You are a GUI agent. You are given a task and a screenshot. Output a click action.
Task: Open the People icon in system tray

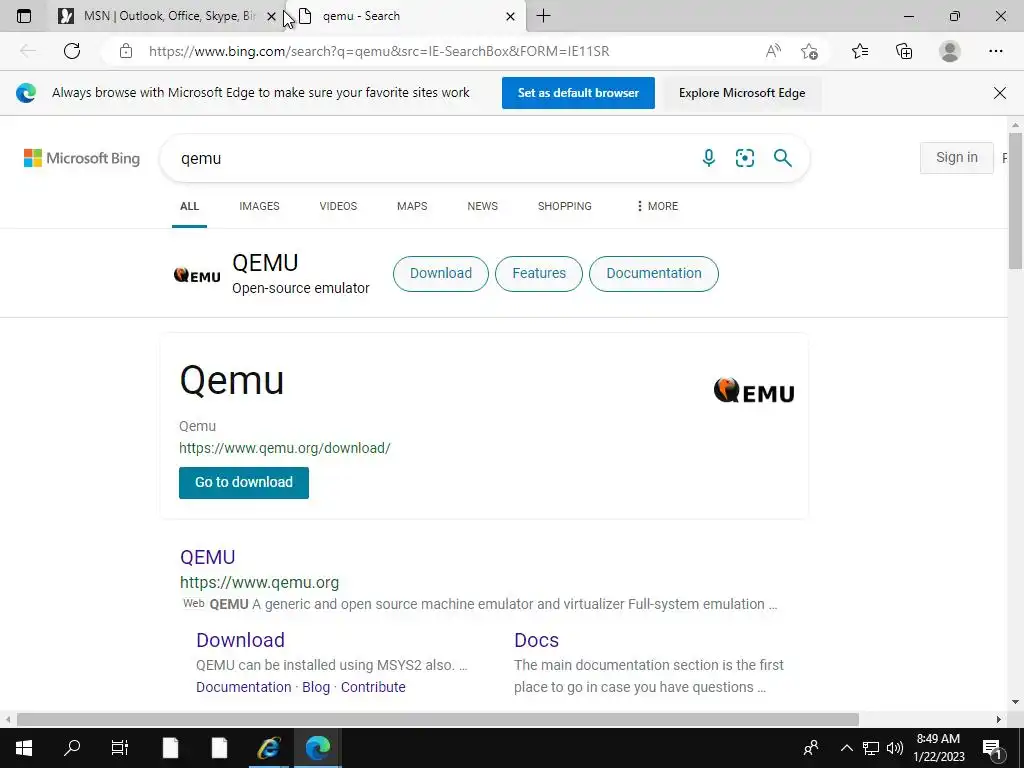click(x=811, y=748)
